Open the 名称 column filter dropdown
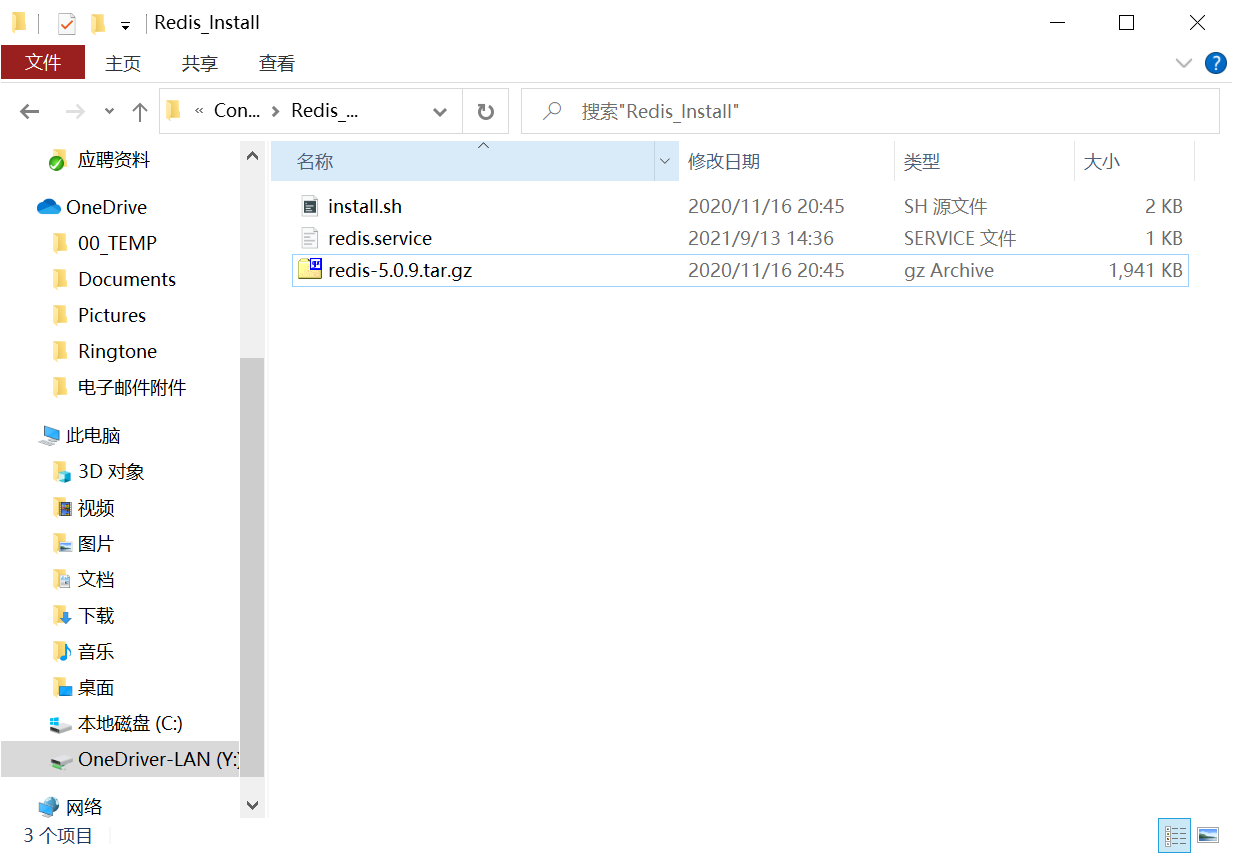This screenshot has height=854, width=1233. (665, 161)
